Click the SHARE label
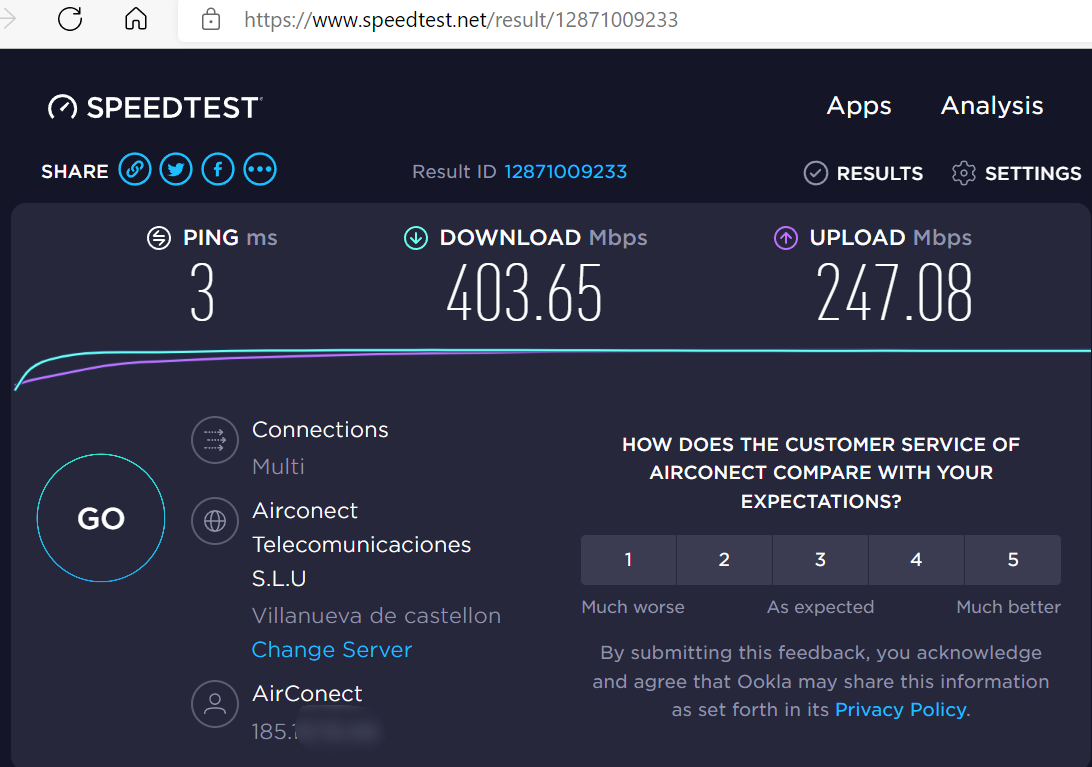This screenshot has height=767, width=1092. [x=75, y=171]
